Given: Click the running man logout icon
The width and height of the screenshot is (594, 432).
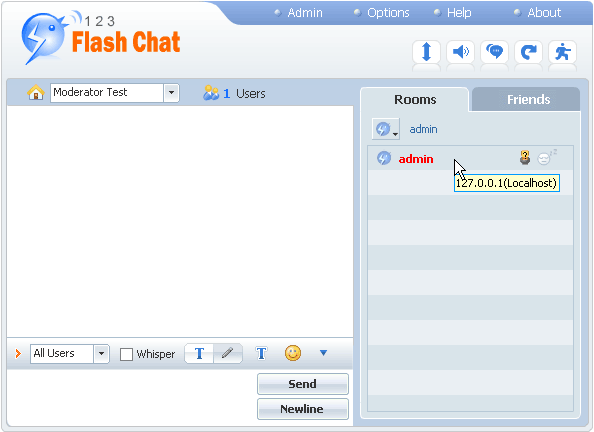Looking at the screenshot, I should point(563,52).
